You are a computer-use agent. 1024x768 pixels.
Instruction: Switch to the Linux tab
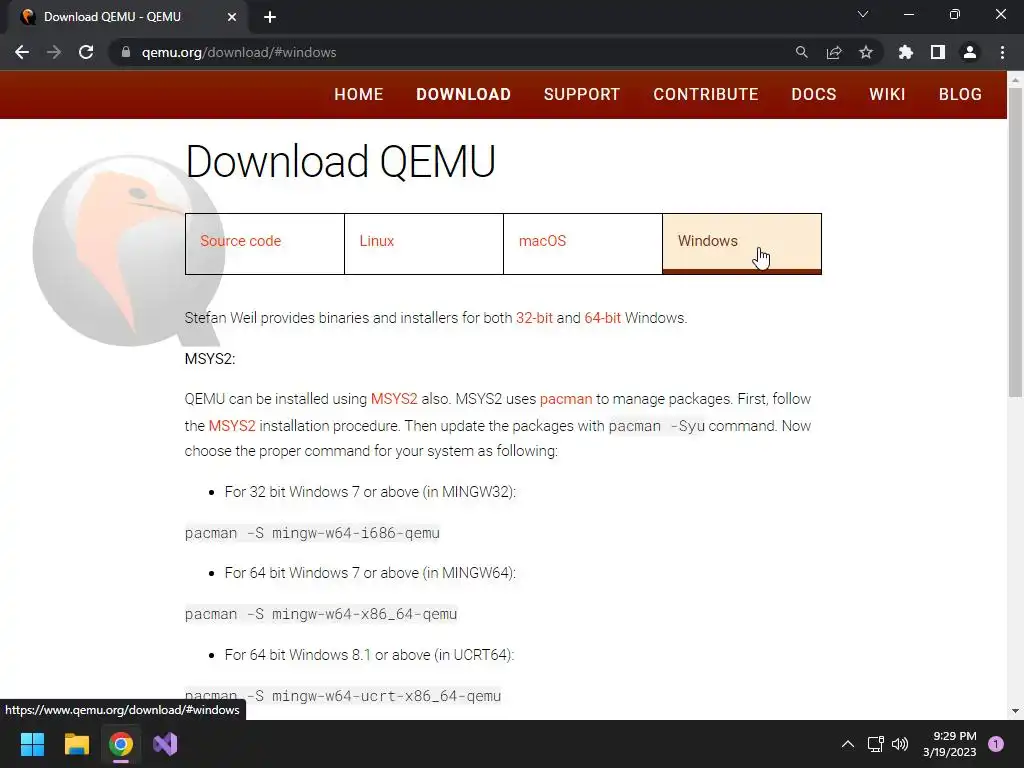pyautogui.click(x=424, y=244)
